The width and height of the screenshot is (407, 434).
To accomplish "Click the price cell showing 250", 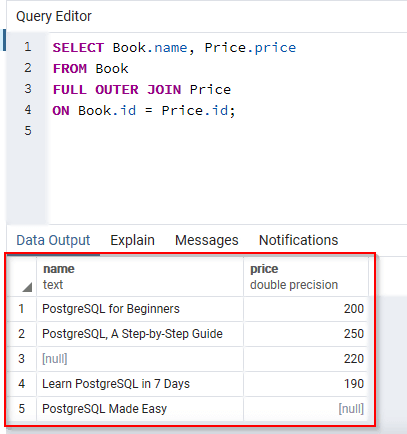I will [x=306, y=334].
